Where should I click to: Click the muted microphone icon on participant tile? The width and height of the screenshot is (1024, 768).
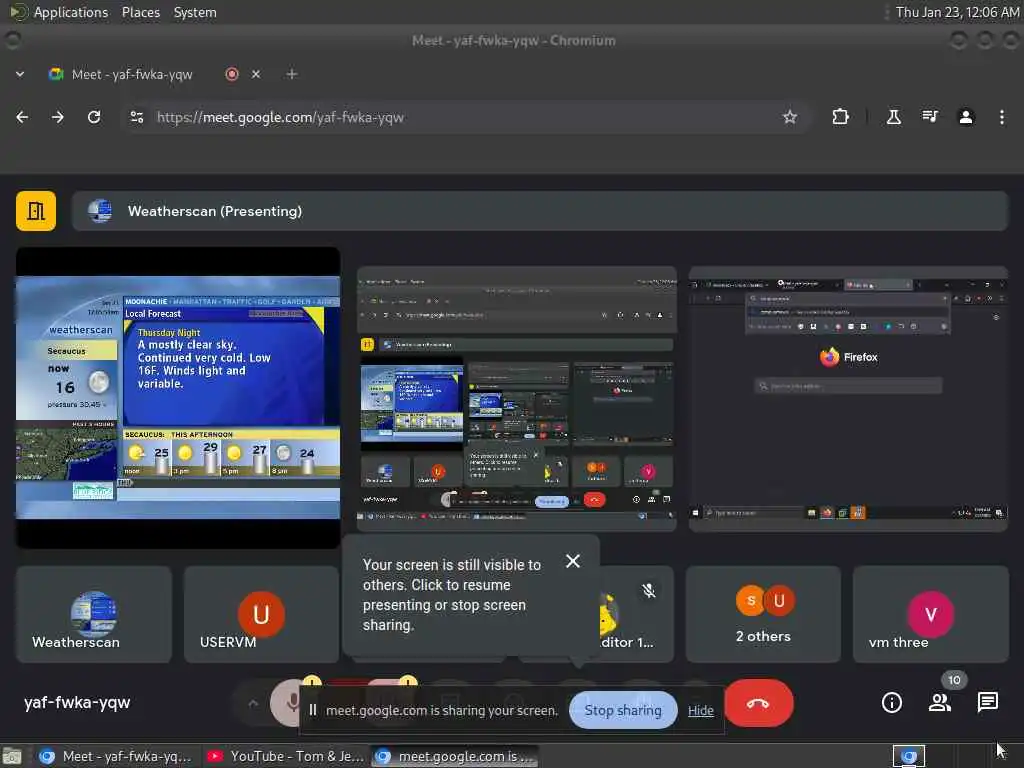tap(648, 590)
